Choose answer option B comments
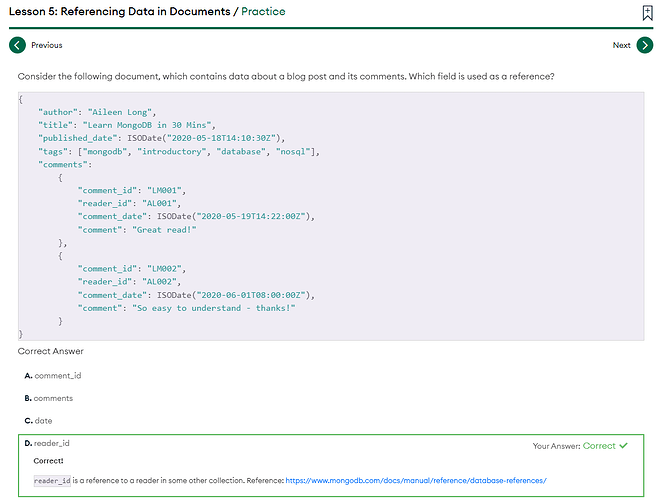Screen dimensions: 659x500 pyautogui.click(x=53, y=398)
